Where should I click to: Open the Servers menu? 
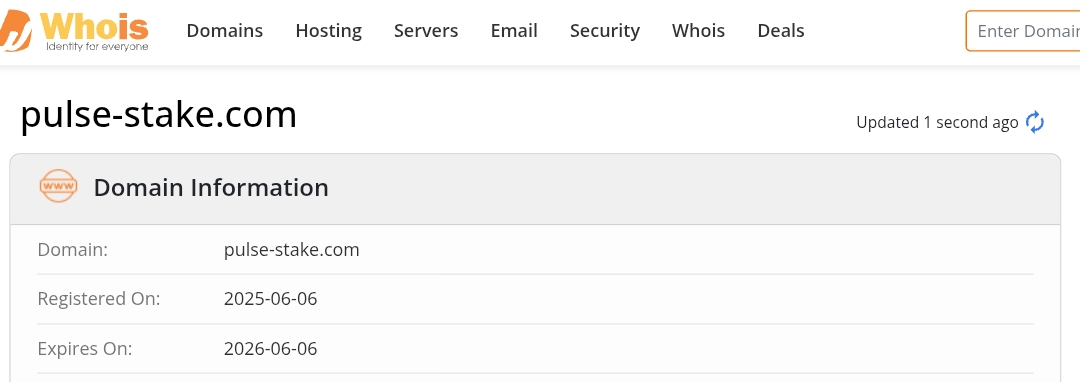click(x=426, y=31)
